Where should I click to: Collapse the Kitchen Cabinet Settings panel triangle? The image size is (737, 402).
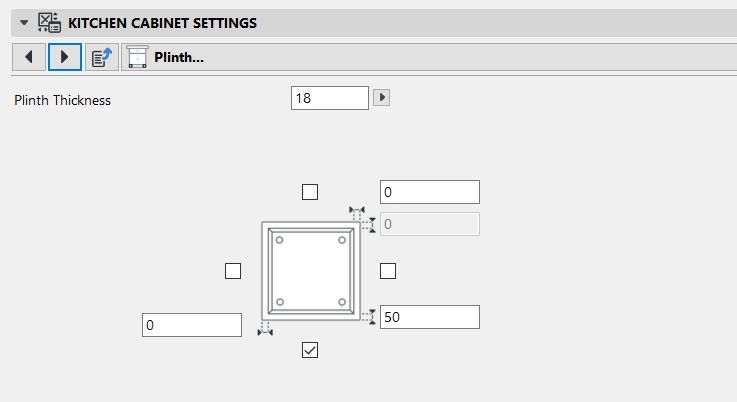(24, 21)
